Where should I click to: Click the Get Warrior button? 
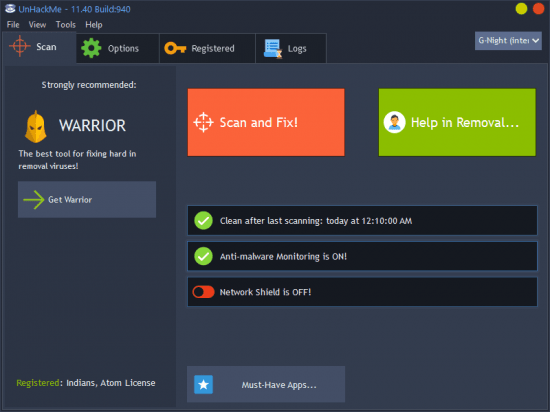click(x=87, y=200)
